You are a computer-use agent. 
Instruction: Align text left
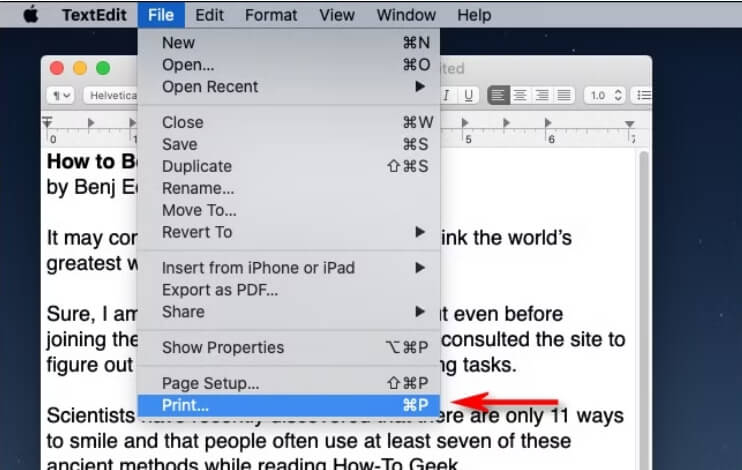click(498, 96)
